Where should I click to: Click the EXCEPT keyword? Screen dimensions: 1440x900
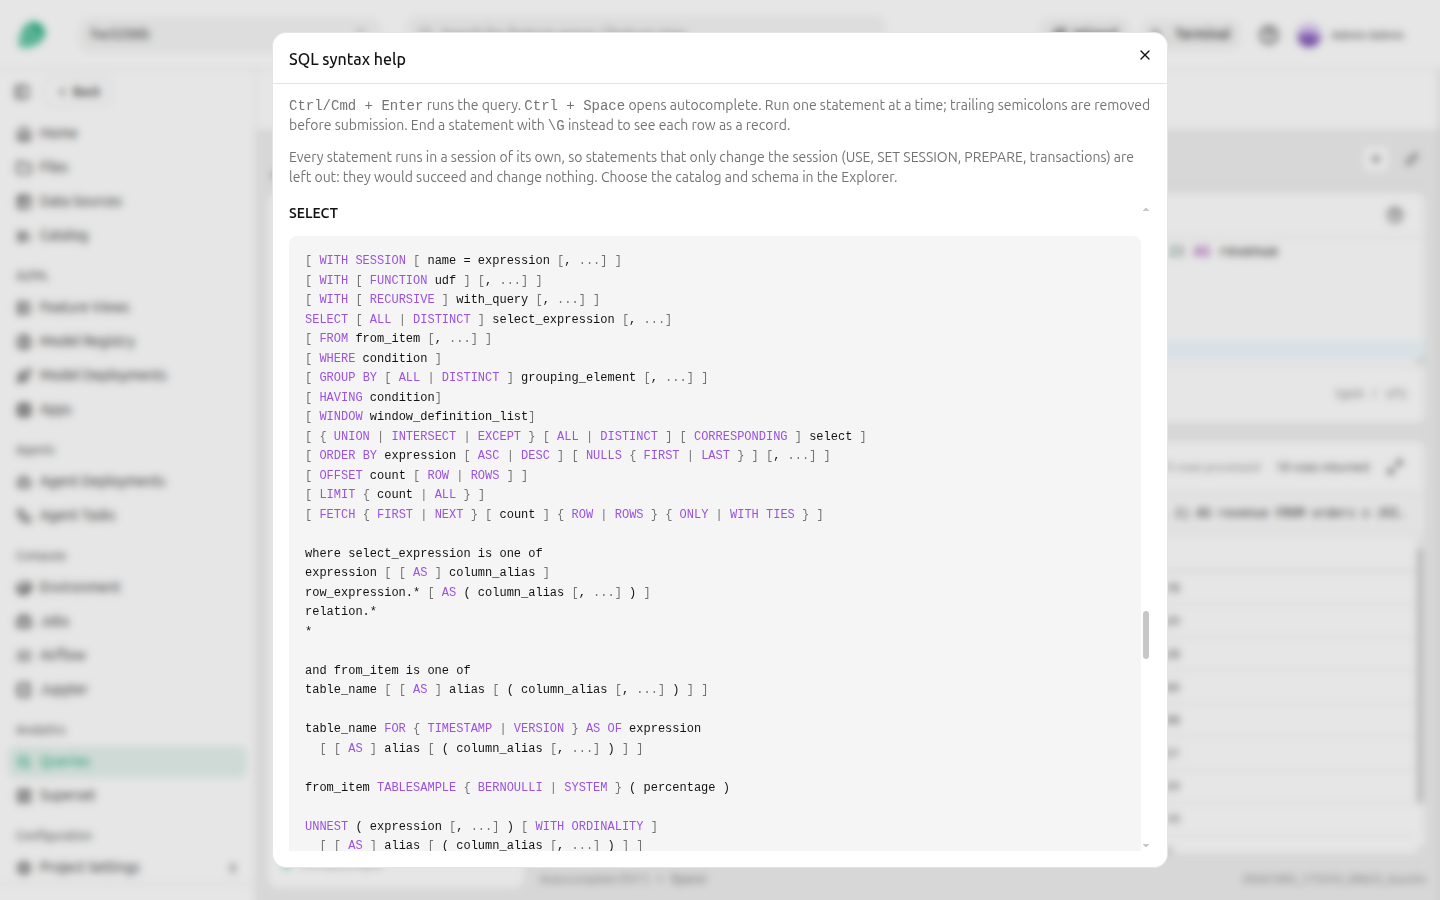[499, 436]
